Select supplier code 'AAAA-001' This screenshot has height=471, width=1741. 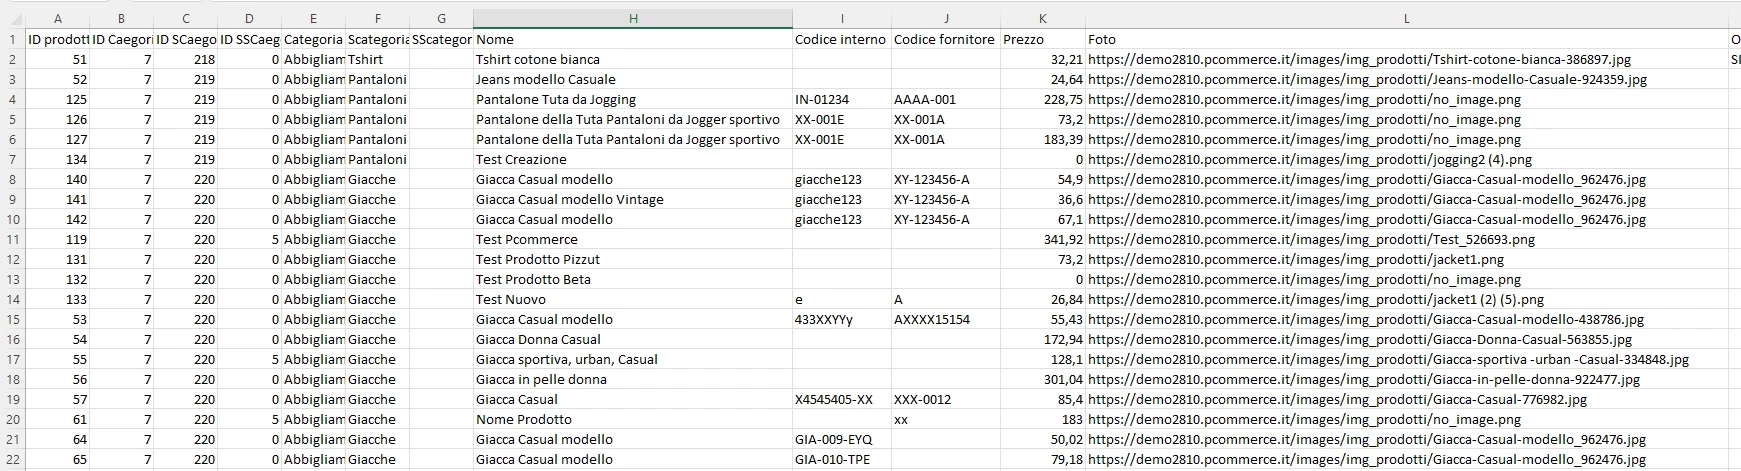coord(946,99)
